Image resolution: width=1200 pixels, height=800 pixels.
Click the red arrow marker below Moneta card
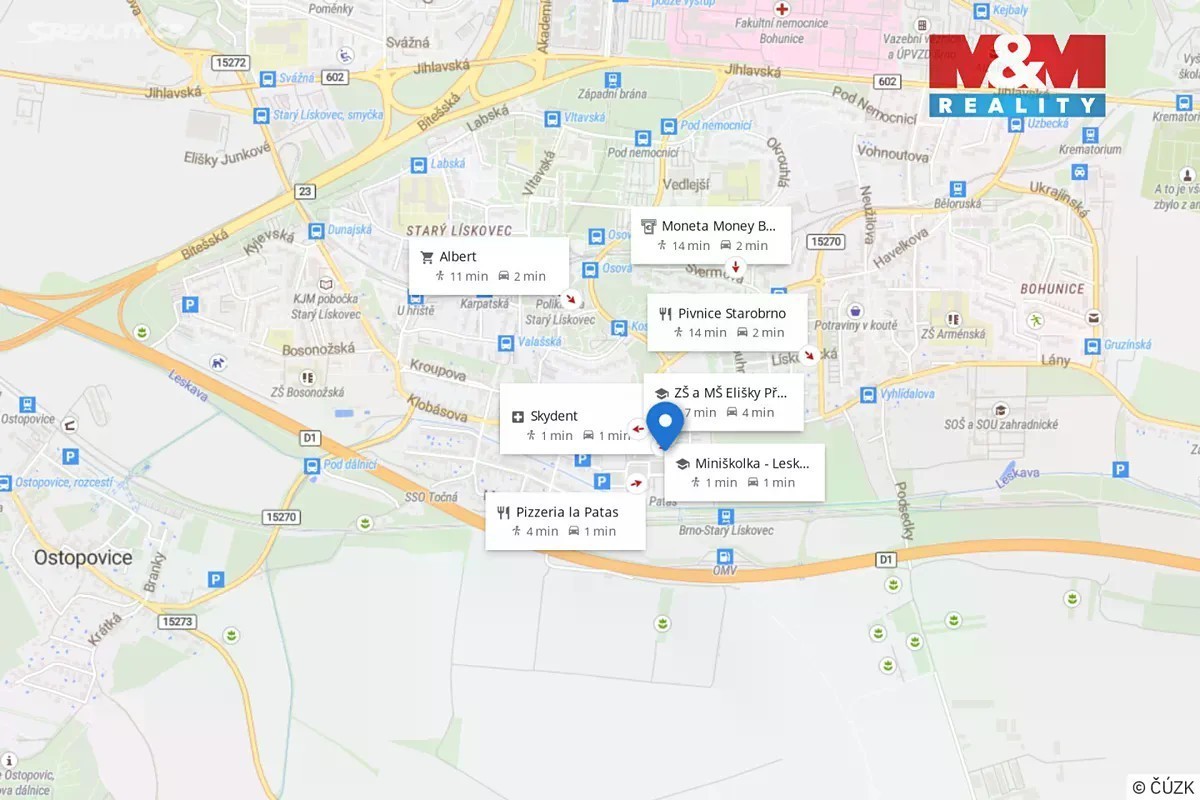(x=736, y=267)
